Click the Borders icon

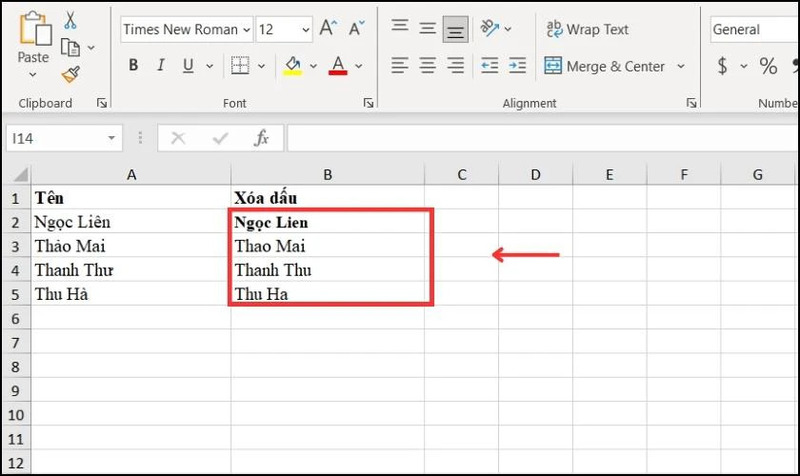click(x=240, y=66)
